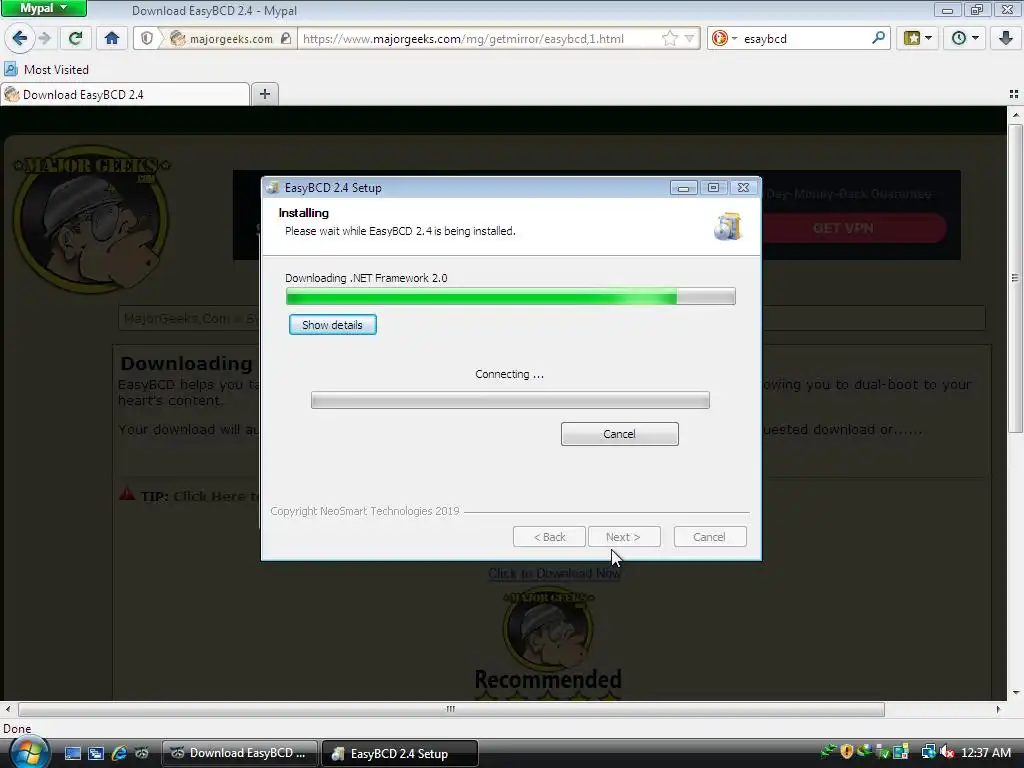Viewport: 1024px width, 768px height.
Task: Click the EasyBCD setup title bar icon
Action: 272,187
